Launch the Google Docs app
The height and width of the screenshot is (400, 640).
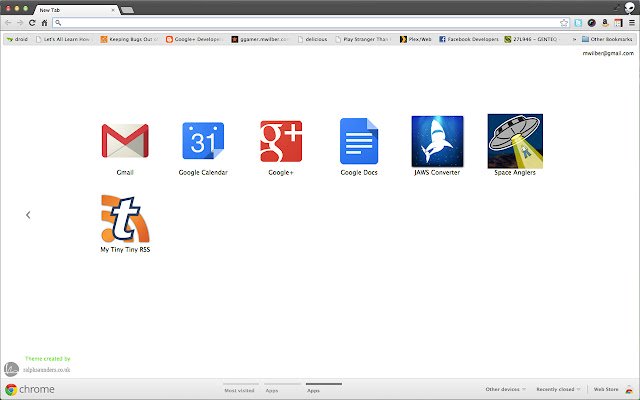pyautogui.click(x=359, y=141)
